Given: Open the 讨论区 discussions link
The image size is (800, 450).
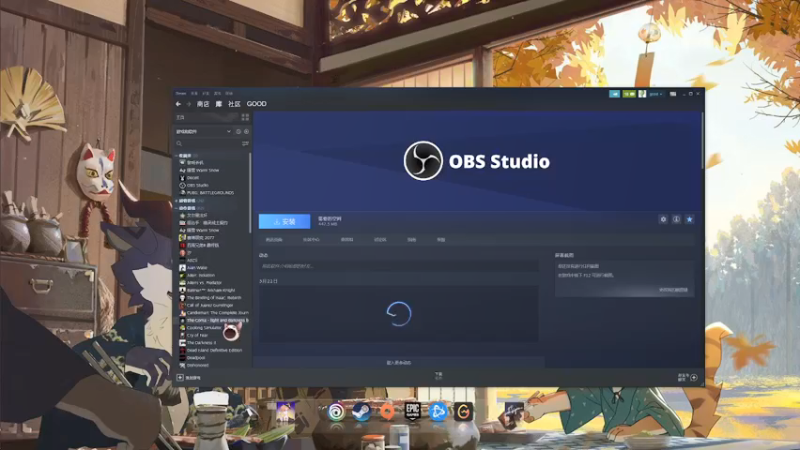Looking at the screenshot, I should [380, 240].
